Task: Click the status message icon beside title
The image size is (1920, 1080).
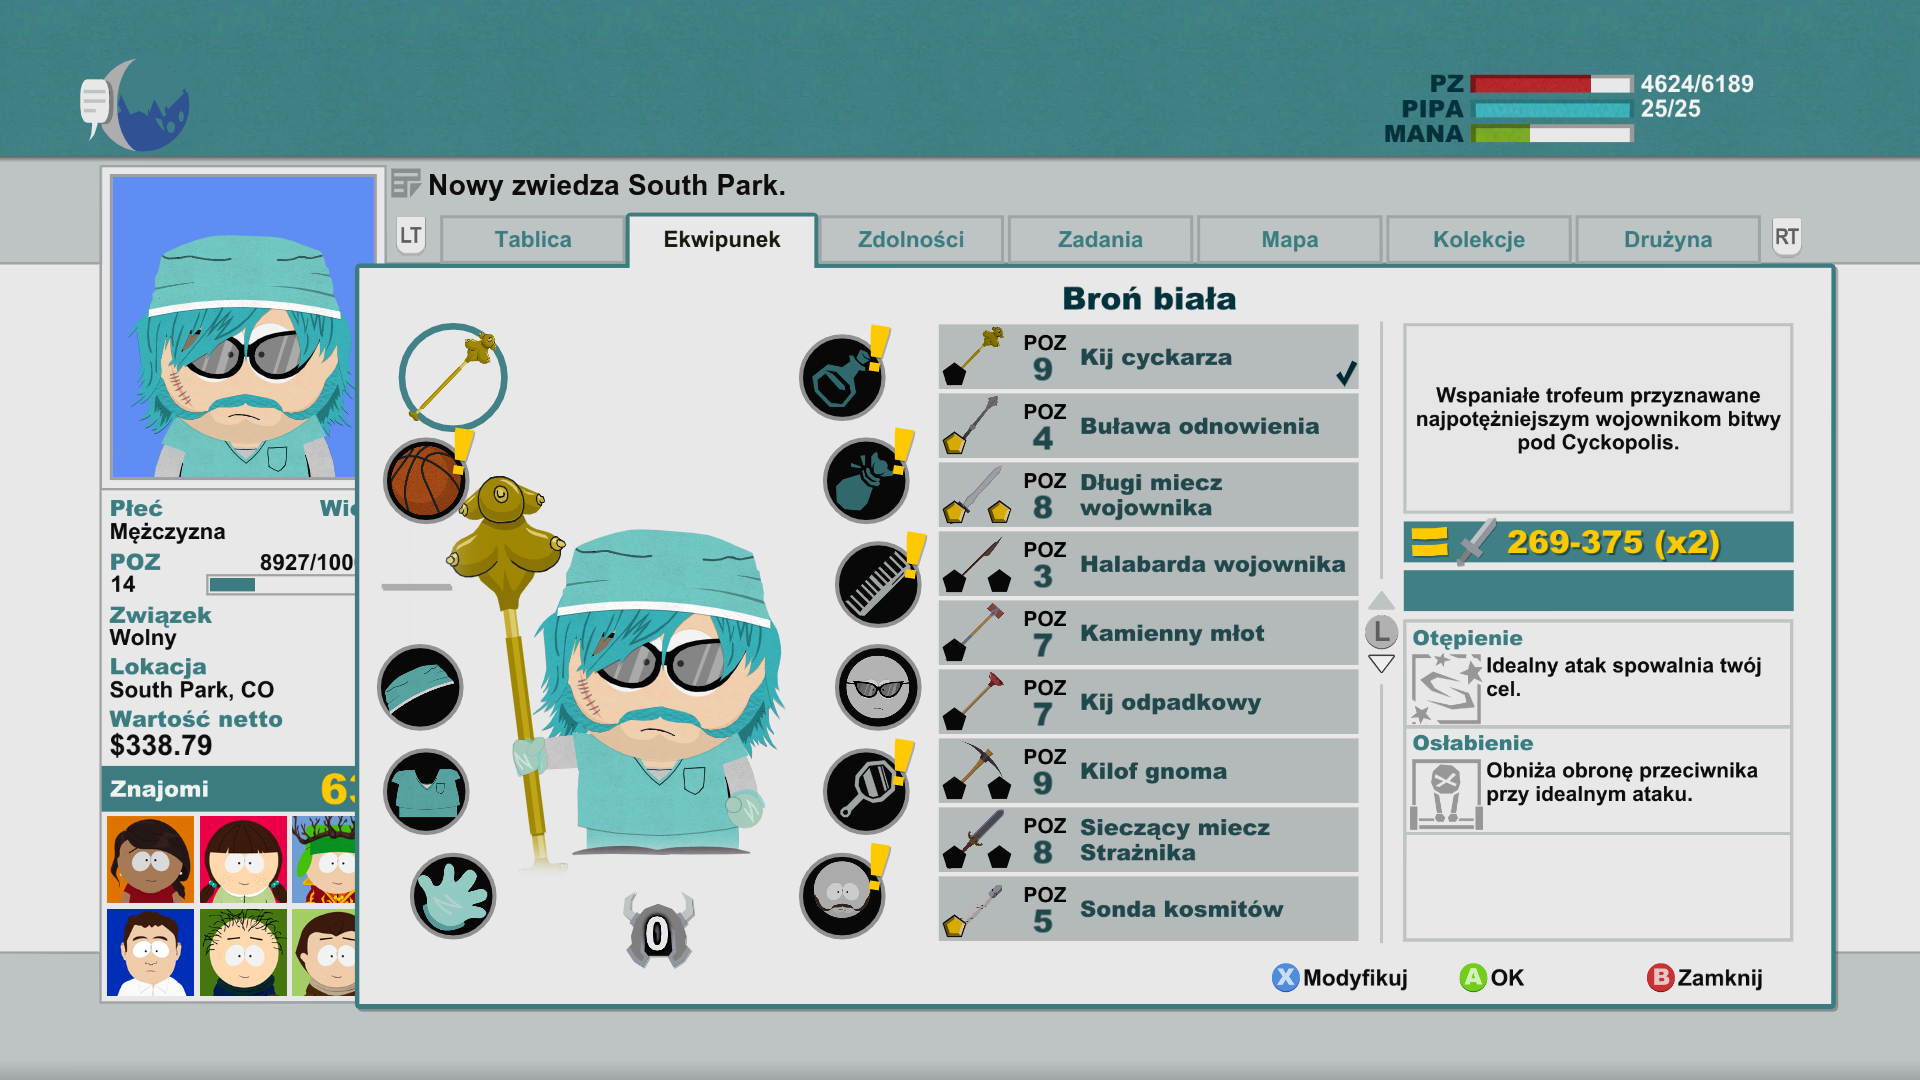Action: (x=405, y=185)
